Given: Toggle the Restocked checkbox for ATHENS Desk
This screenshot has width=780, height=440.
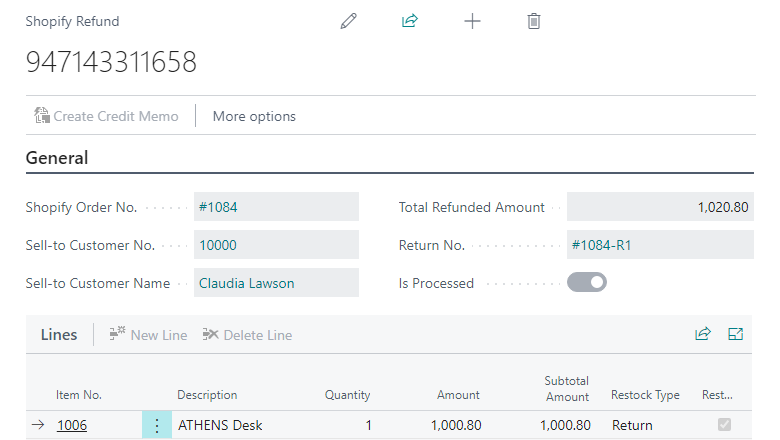Looking at the screenshot, I should (724, 425).
